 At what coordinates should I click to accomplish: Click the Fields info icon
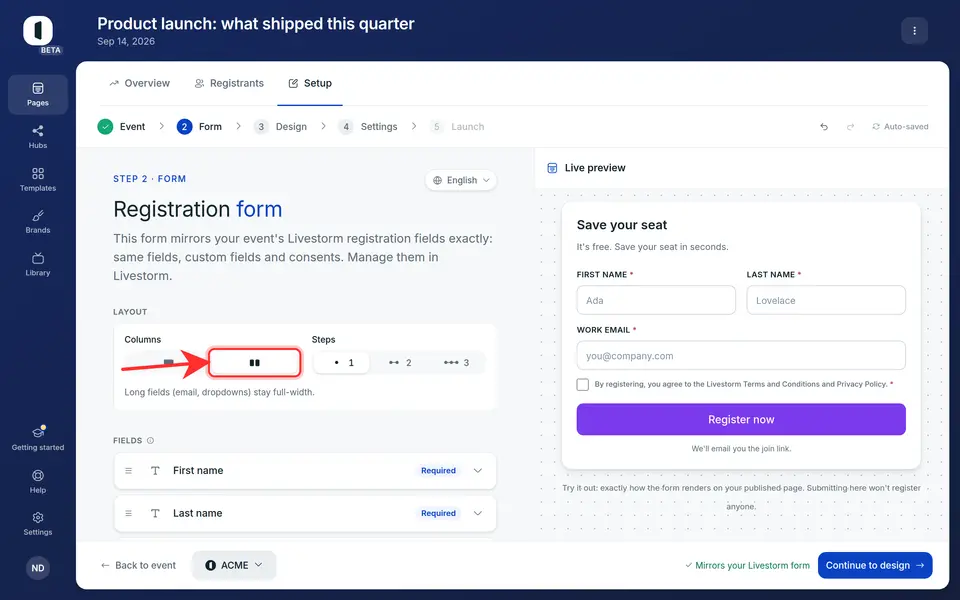[x=150, y=440]
